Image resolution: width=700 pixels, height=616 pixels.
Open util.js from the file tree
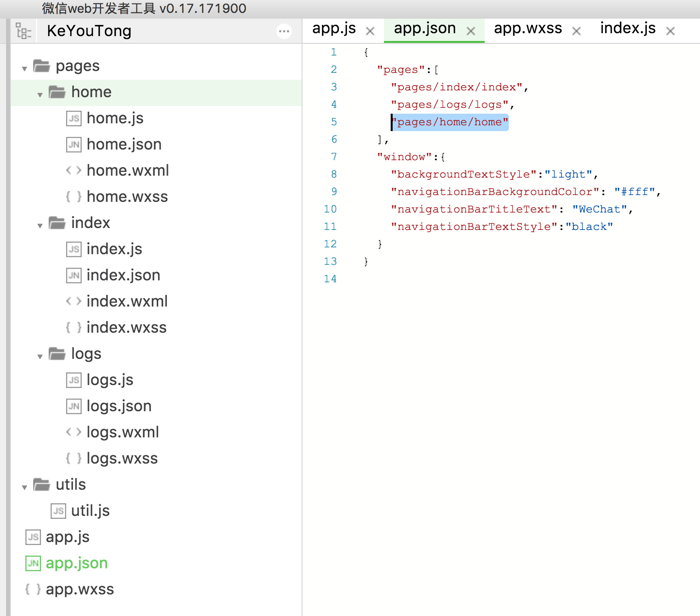[x=90, y=510]
